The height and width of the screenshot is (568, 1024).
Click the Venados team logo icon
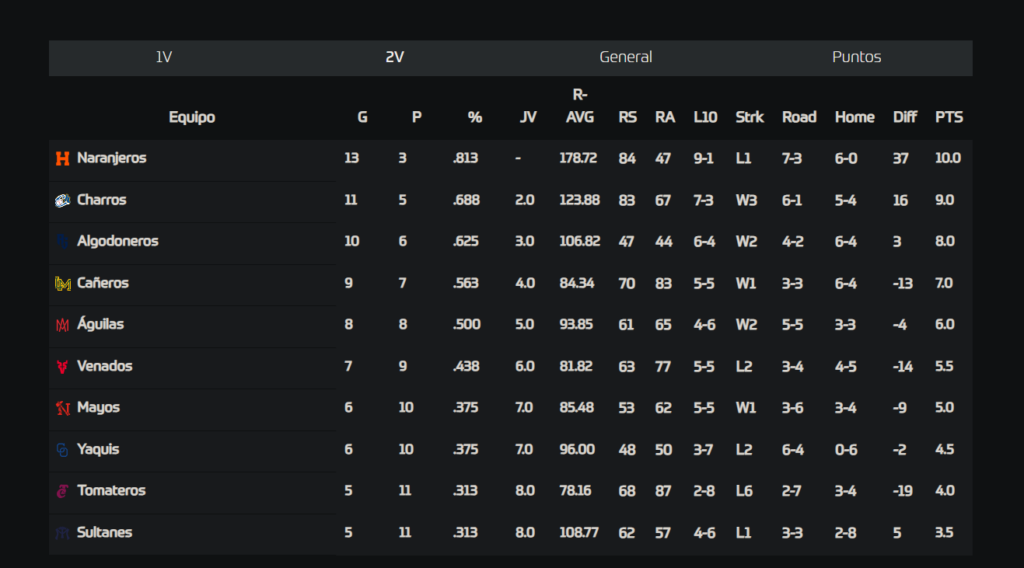click(63, 366)
